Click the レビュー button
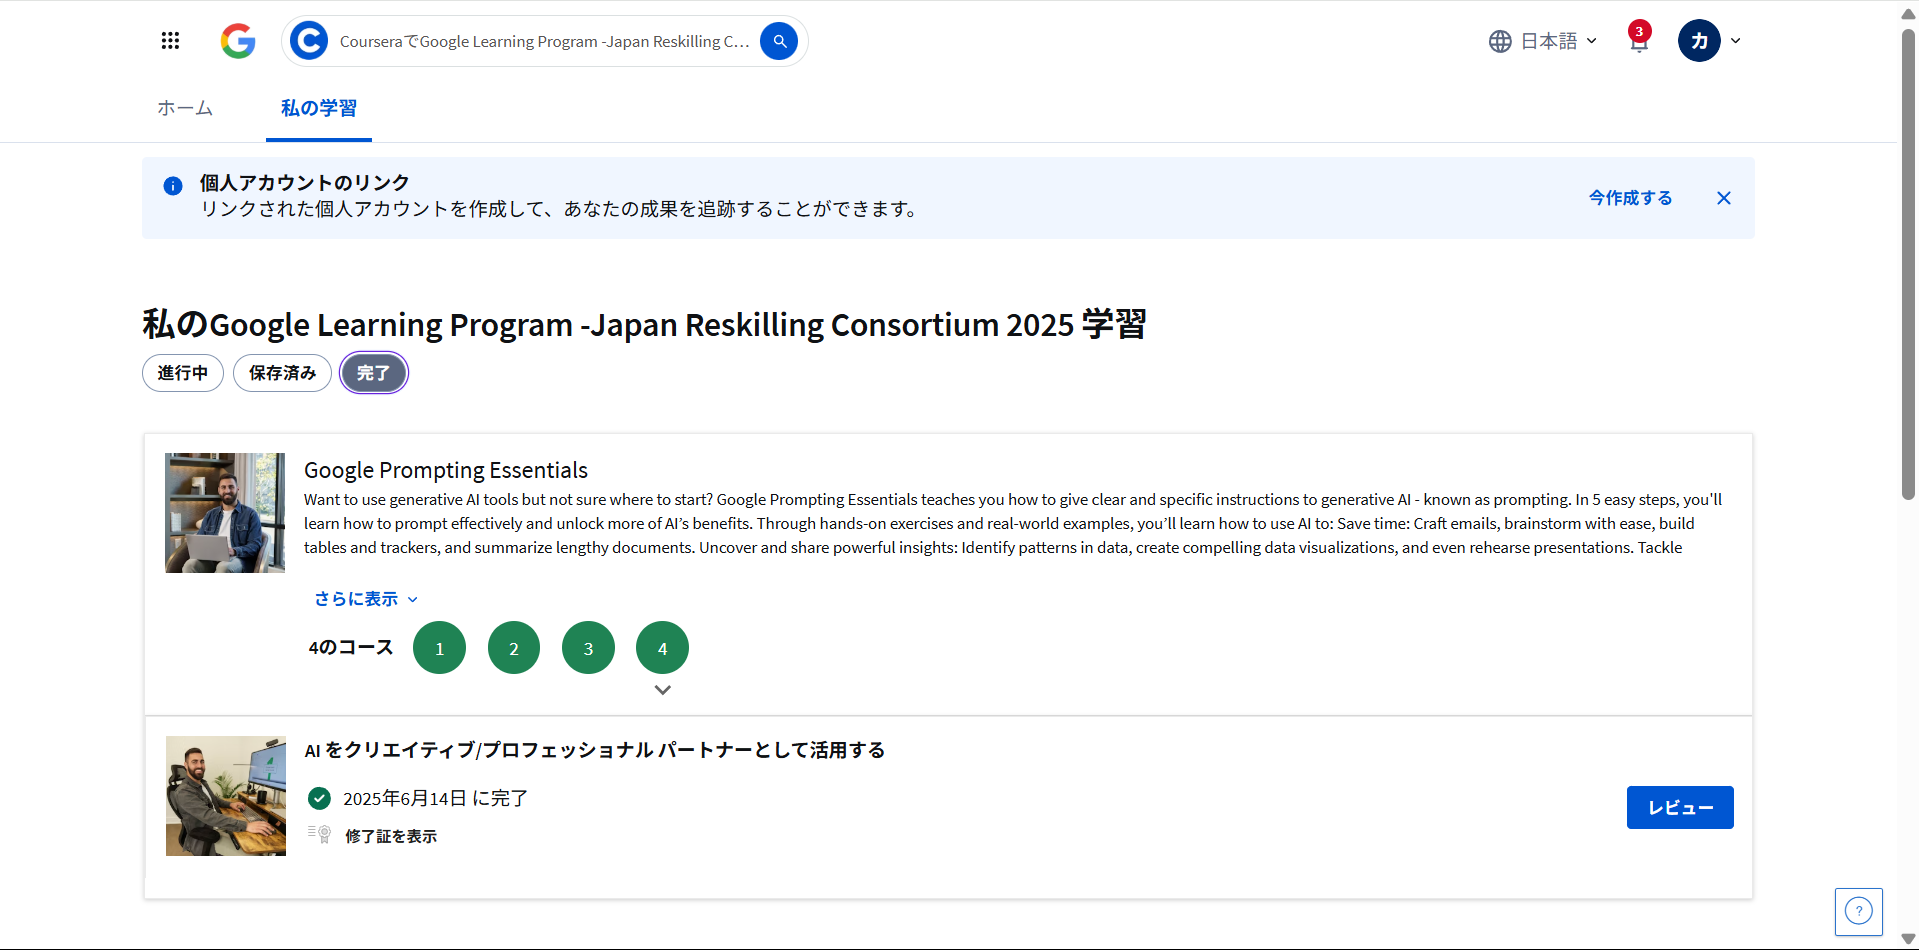Viewport: 1919px width, 950px height. pos(1680,808)
